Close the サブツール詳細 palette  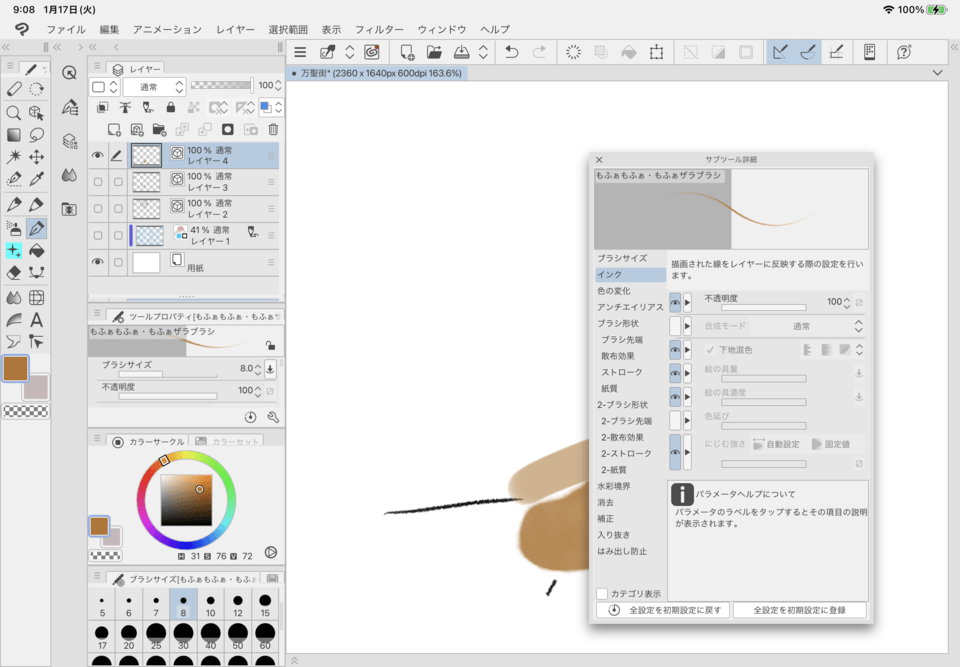coord(599,159)
